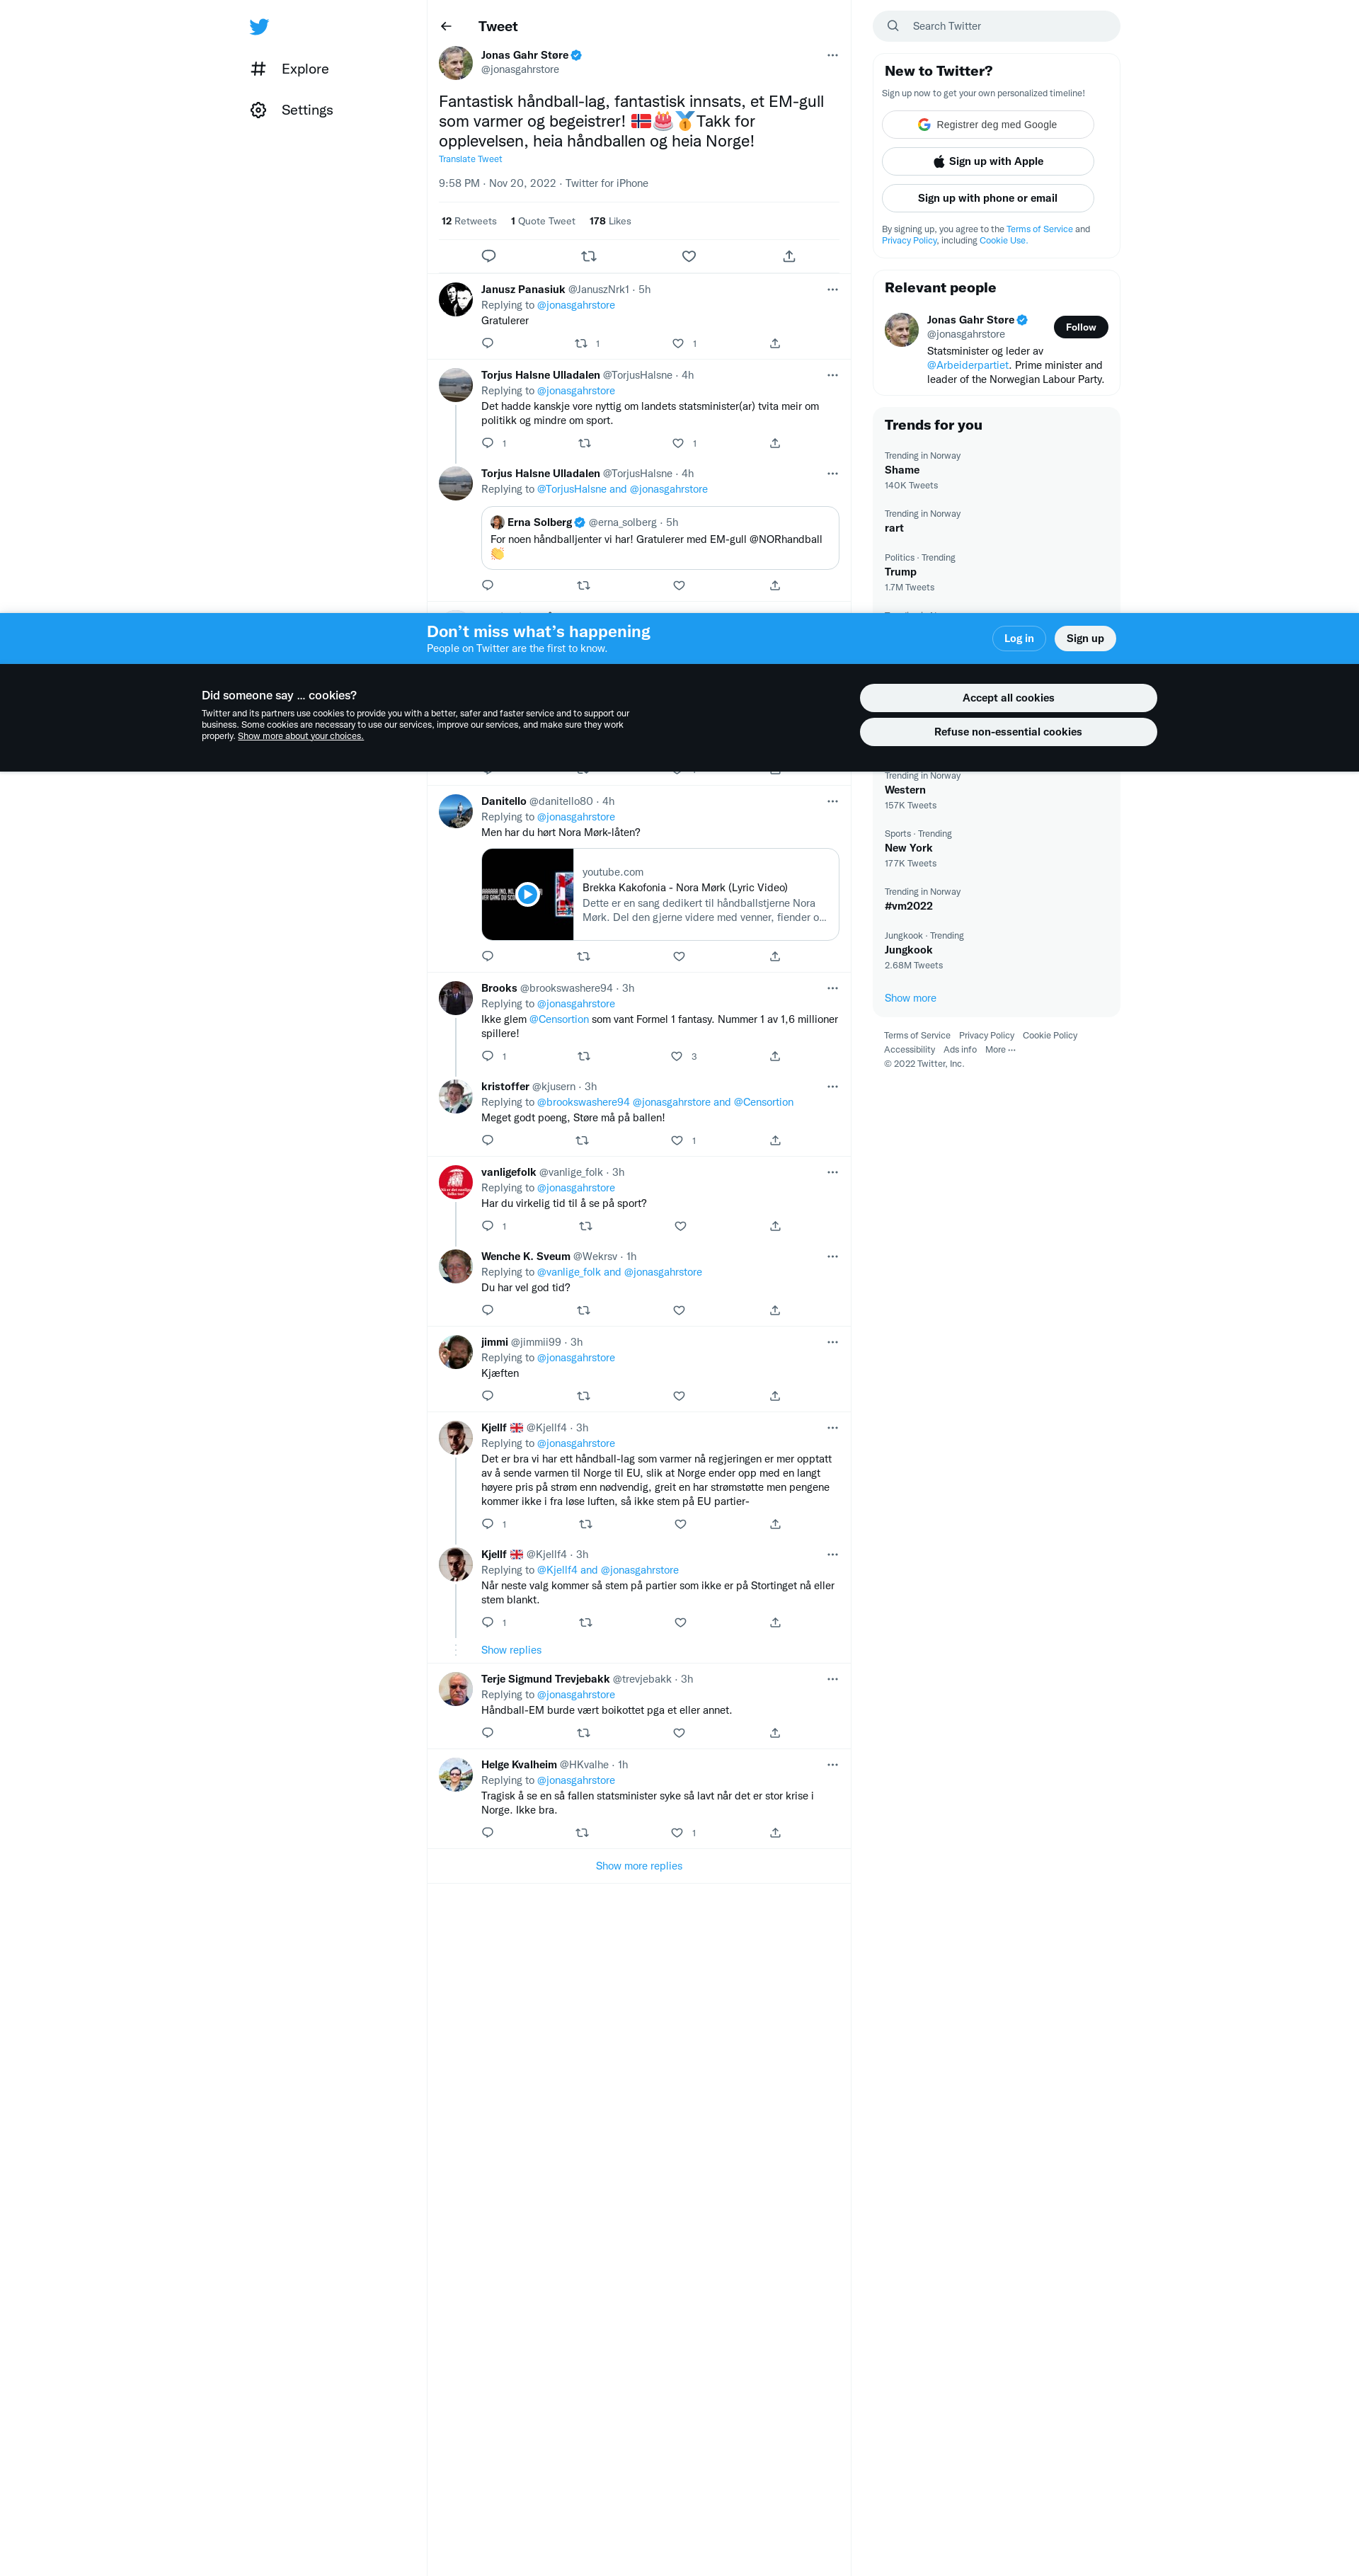The height and width of the screenshot is (2576, 1359).
Task: Share the reply quoting Erna Solberg
Action: pyautogui.click(x=775, y=585)
